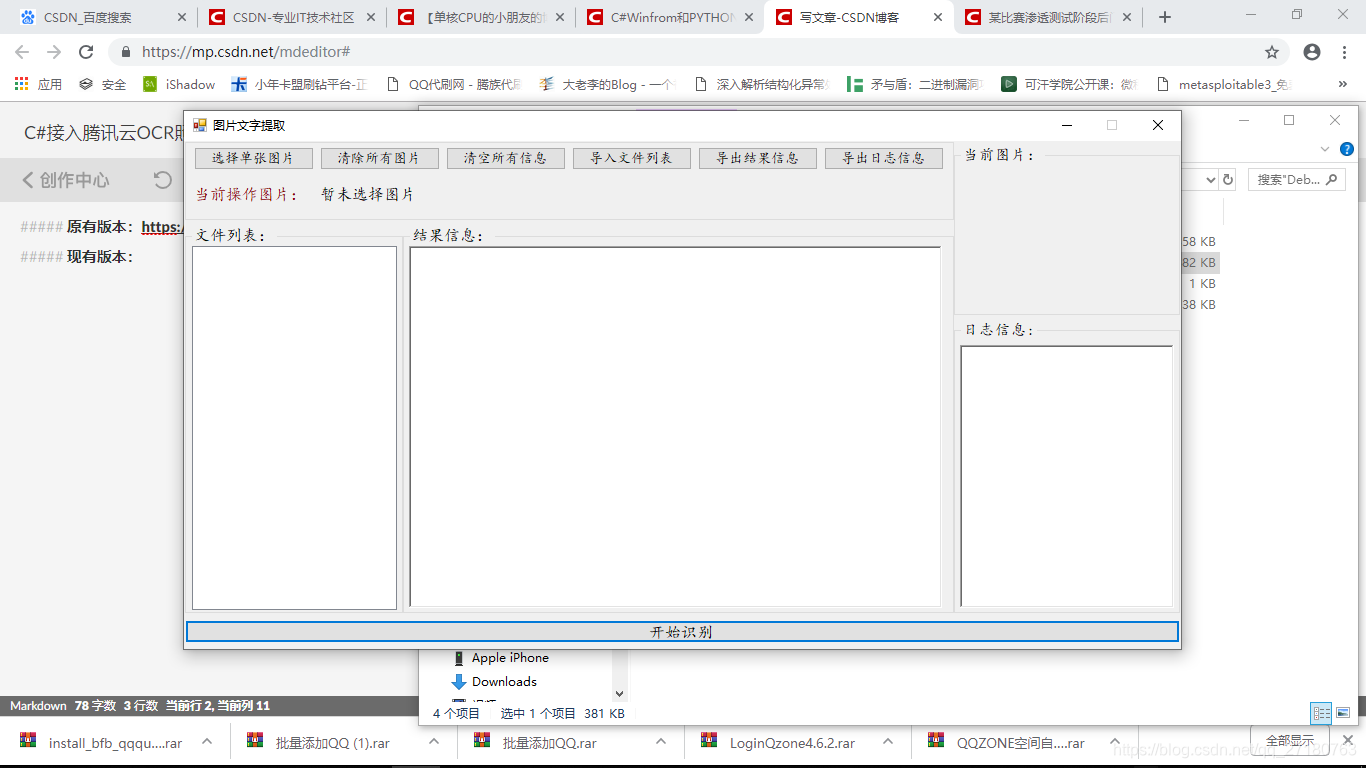Expand 批量添加QQ (1).rar options chevron
Screen dimensions: 1366x768
[x=434, y=742]
